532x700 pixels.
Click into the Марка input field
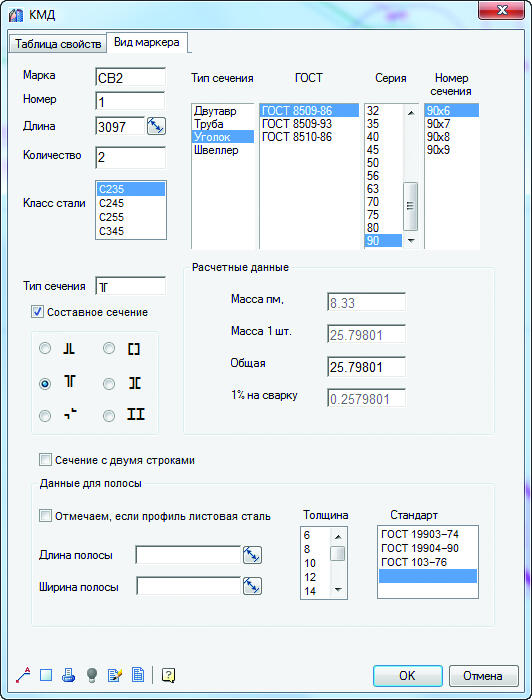click(130, 77)
